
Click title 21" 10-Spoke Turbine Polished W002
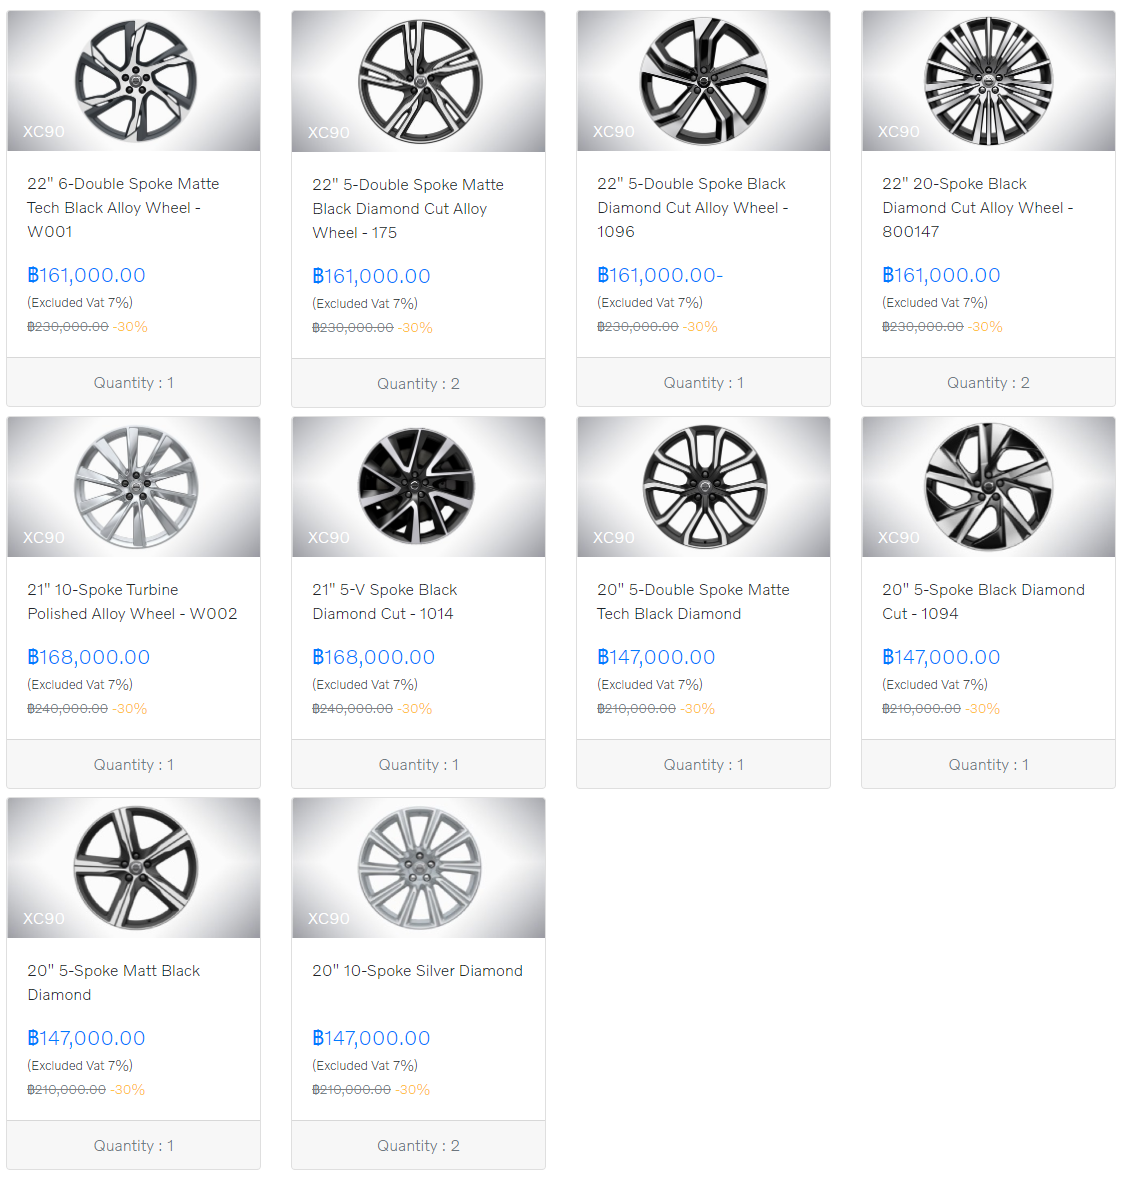click(132, 602)
